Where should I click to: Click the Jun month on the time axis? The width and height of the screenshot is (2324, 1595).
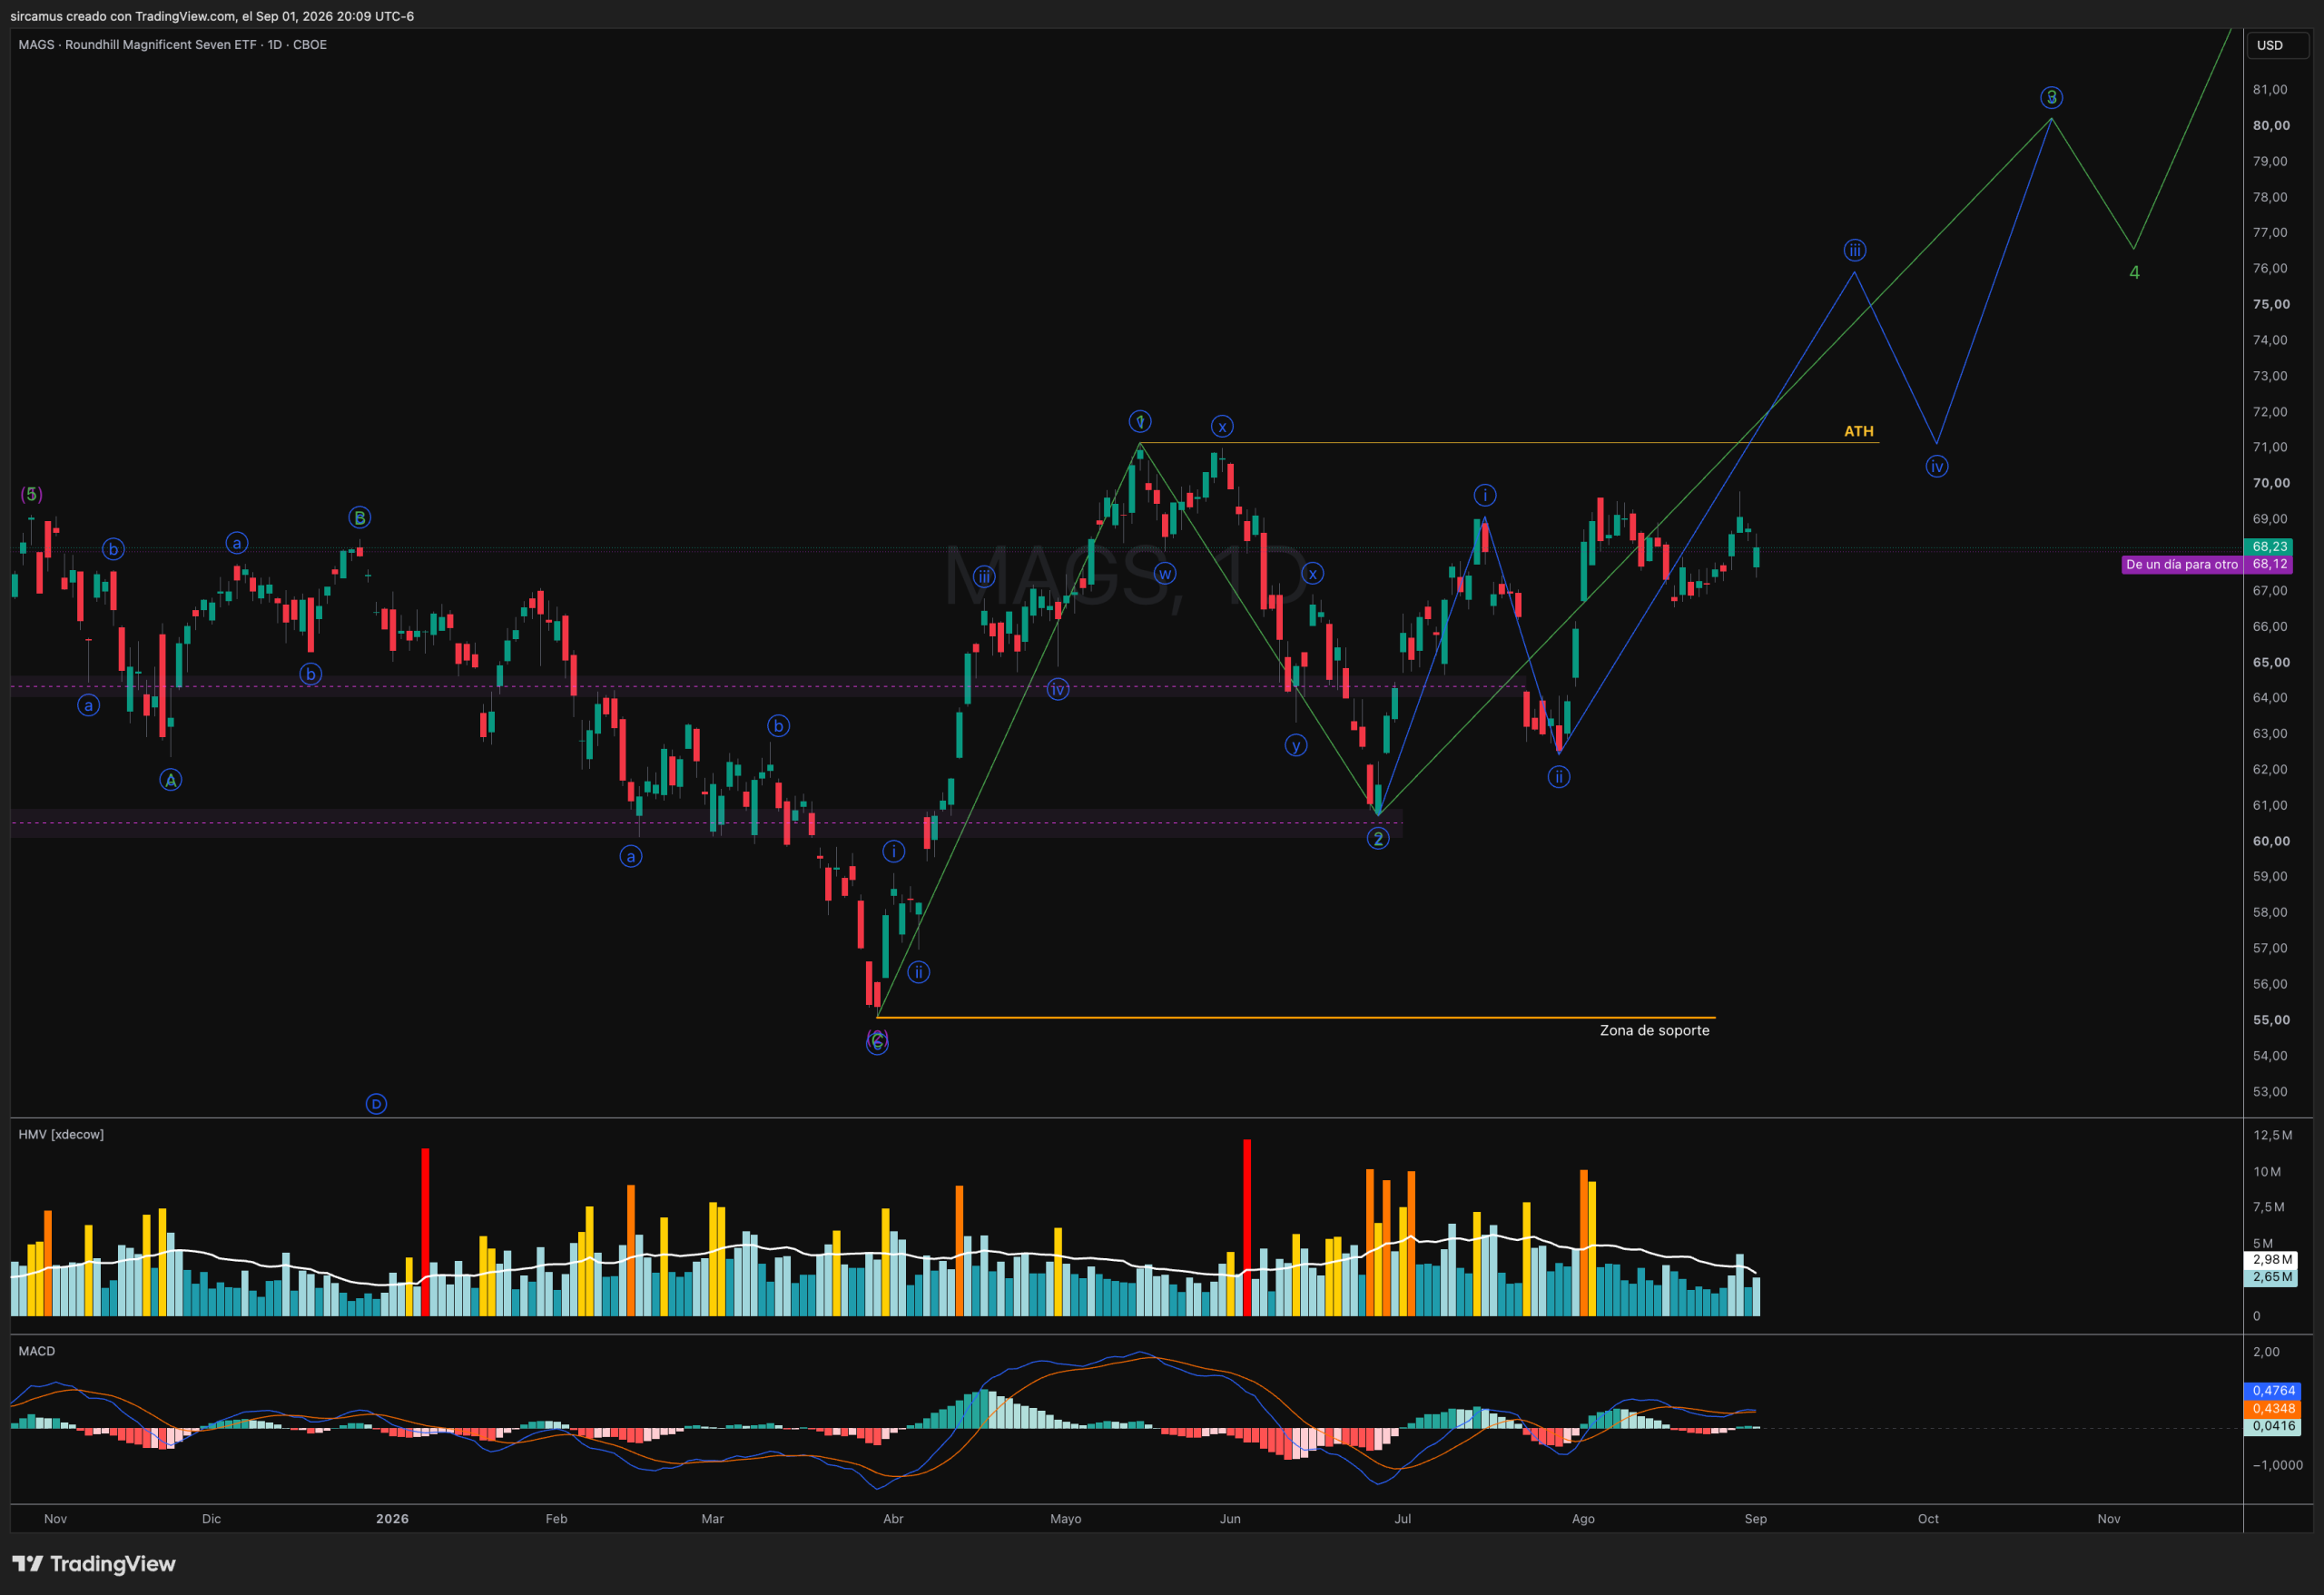pyautogui.click(x=1230, y=1519)
